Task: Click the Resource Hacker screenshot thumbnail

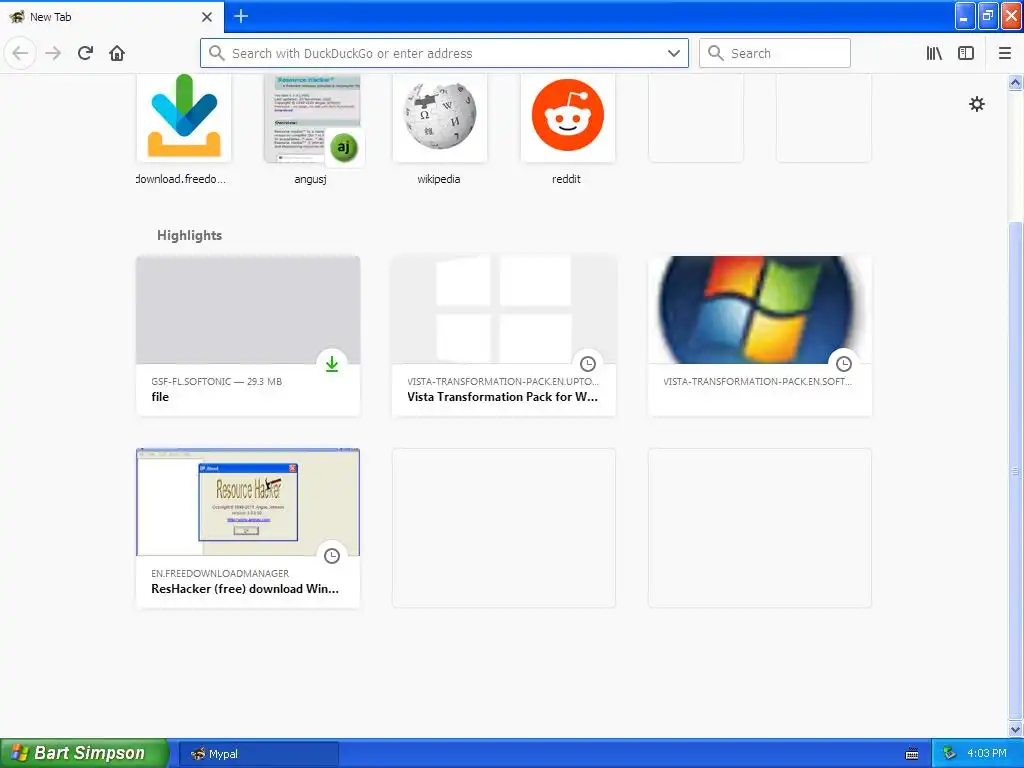Action: [248, 502]
